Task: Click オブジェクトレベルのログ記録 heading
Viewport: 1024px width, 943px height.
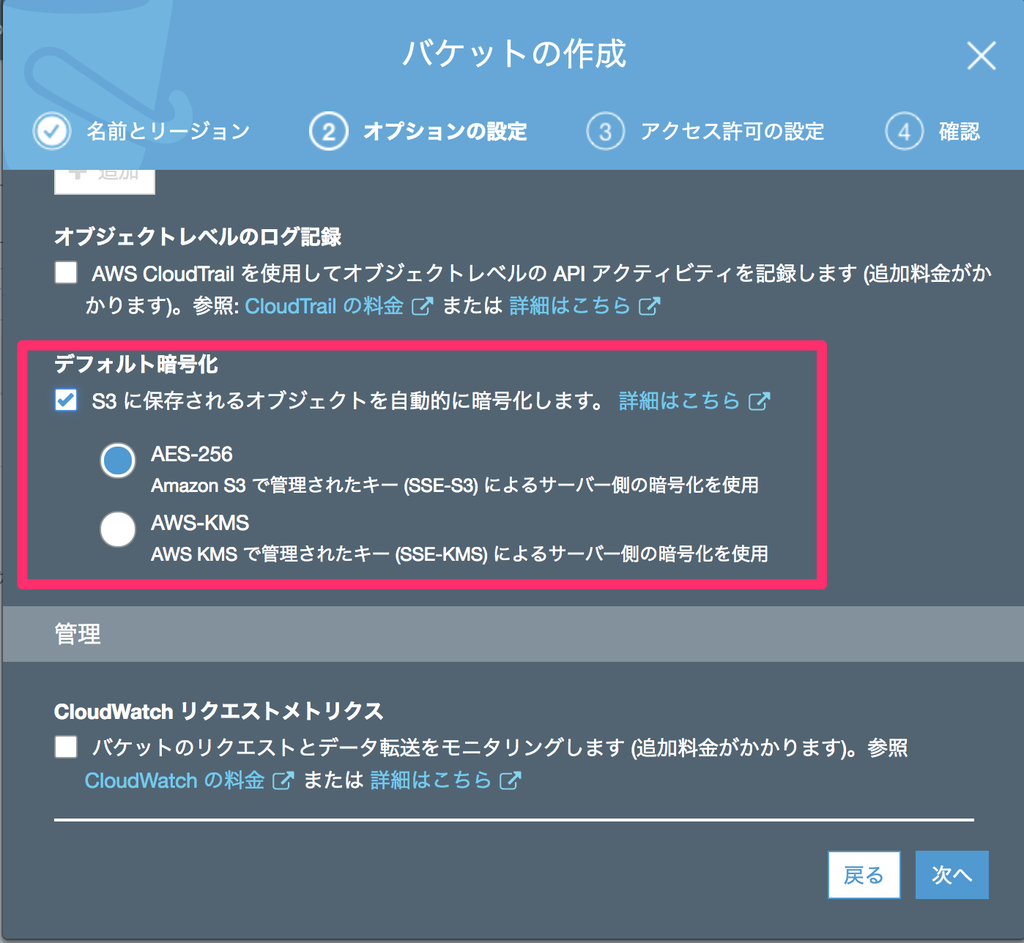Action: coord(198,236)
